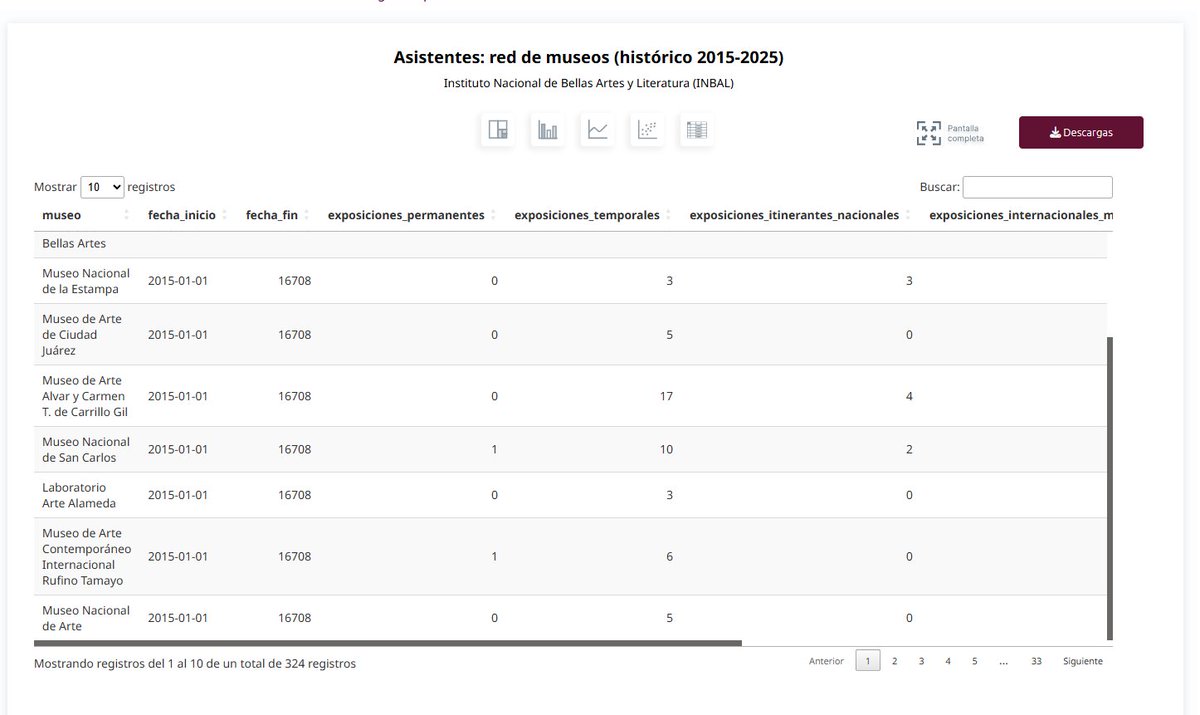The width and height of the screenshot is (1200, 715).
Task: Click itinerantes value 4 in Carrillo Gil row
Action: [909, 396]
